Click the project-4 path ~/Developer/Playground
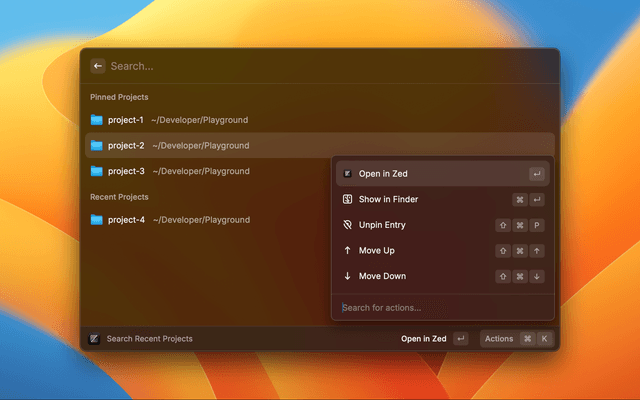The width and height of the screenshot is (640, 400). pos(202,220)
